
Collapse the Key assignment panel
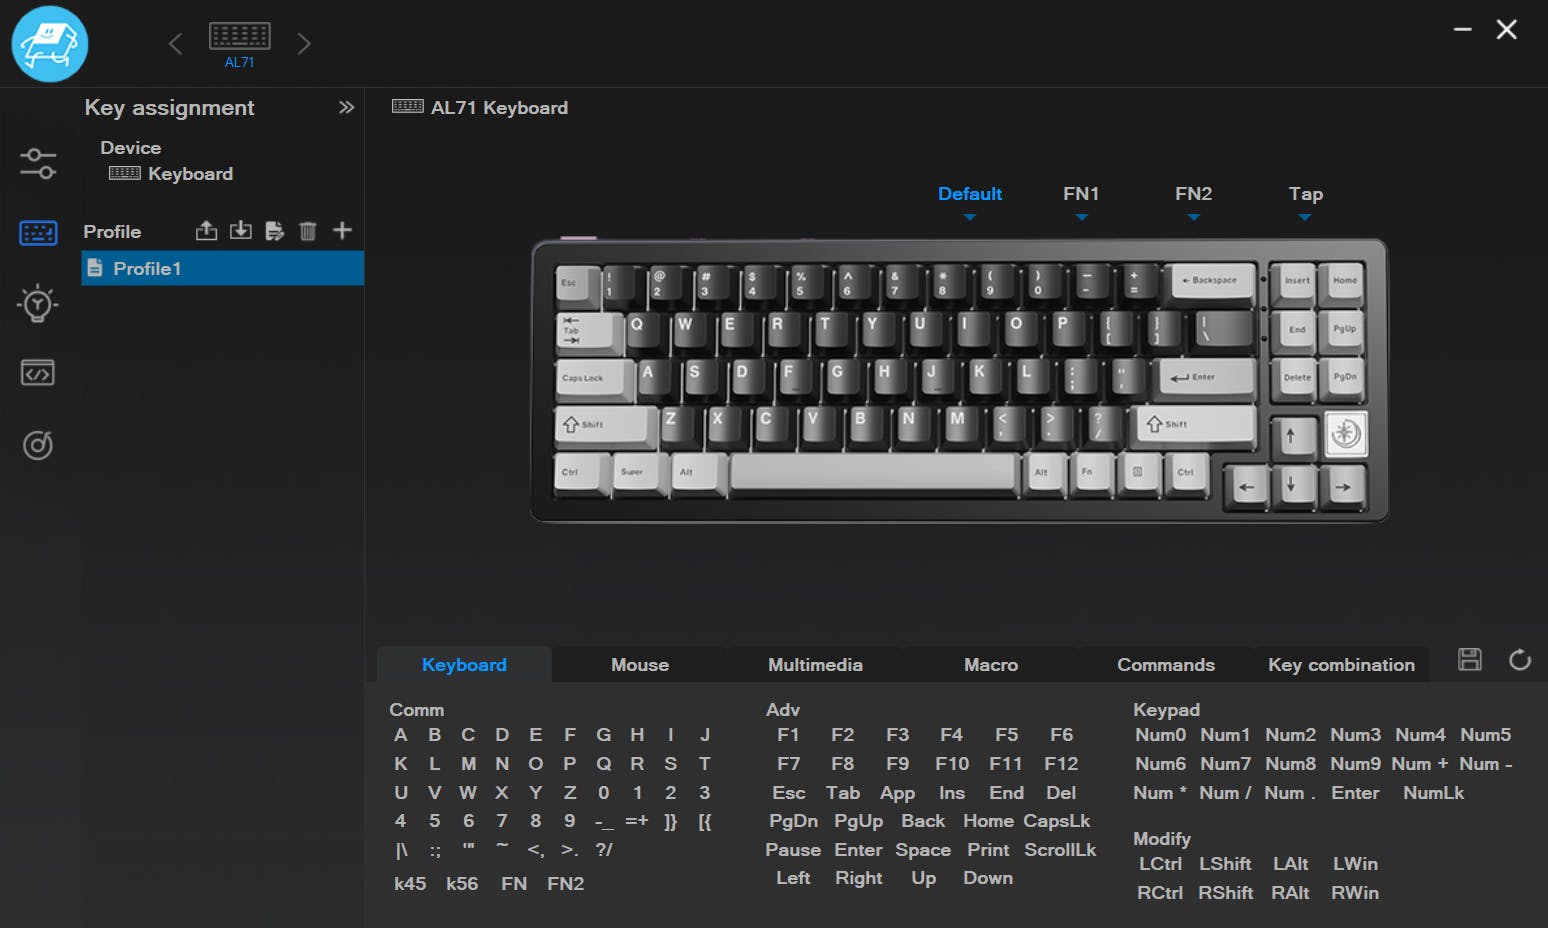coord(346,107)
